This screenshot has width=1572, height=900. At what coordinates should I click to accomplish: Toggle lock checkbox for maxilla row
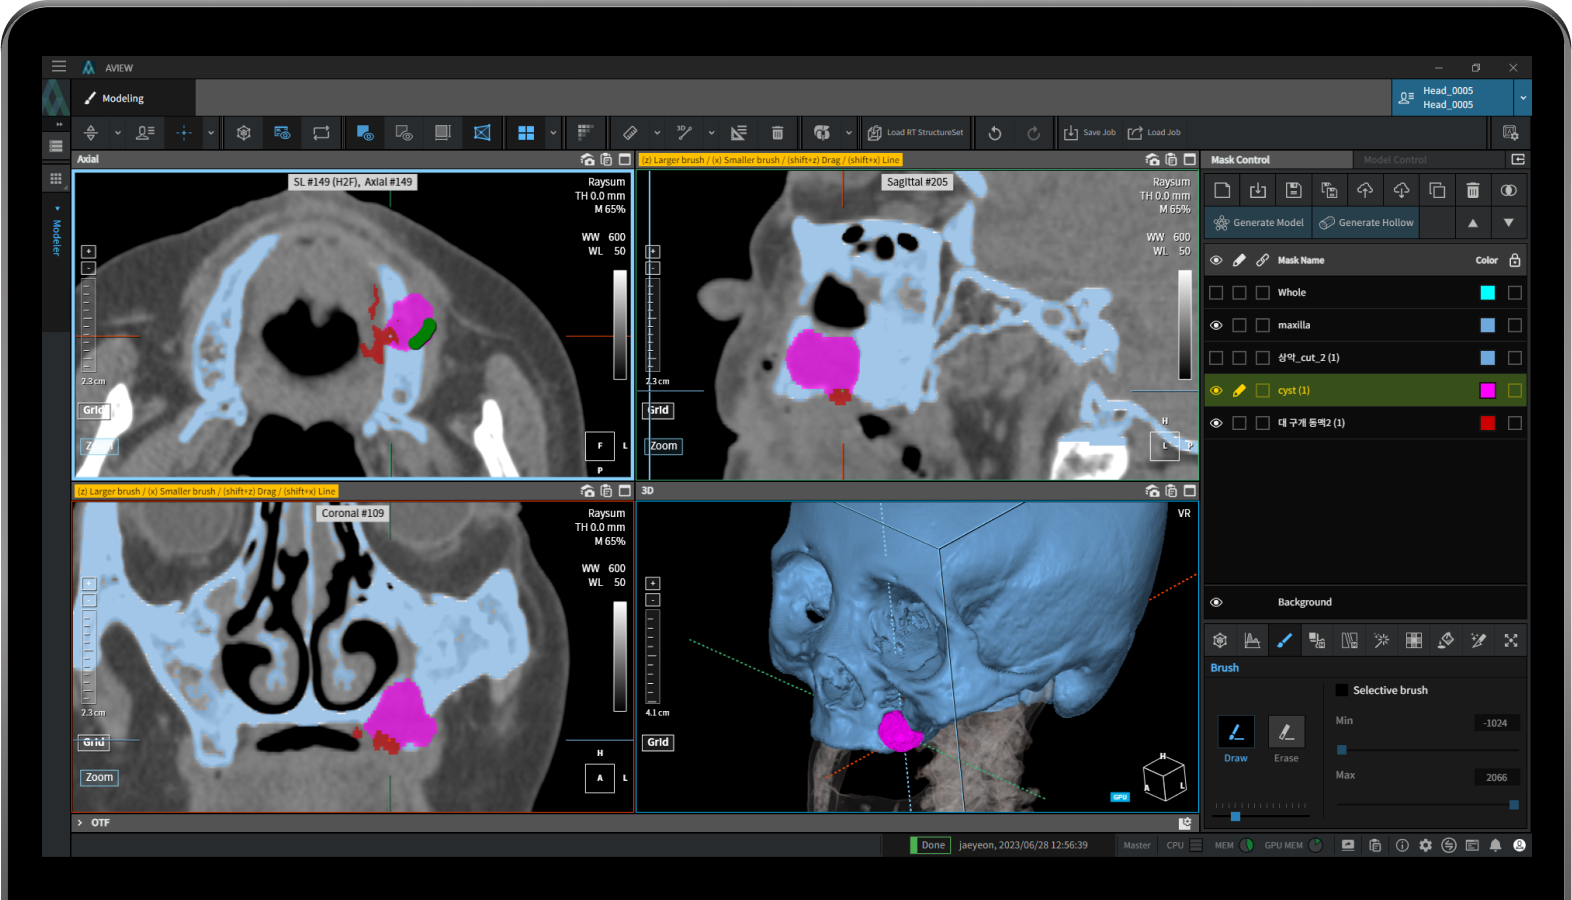coord(1515,325)
